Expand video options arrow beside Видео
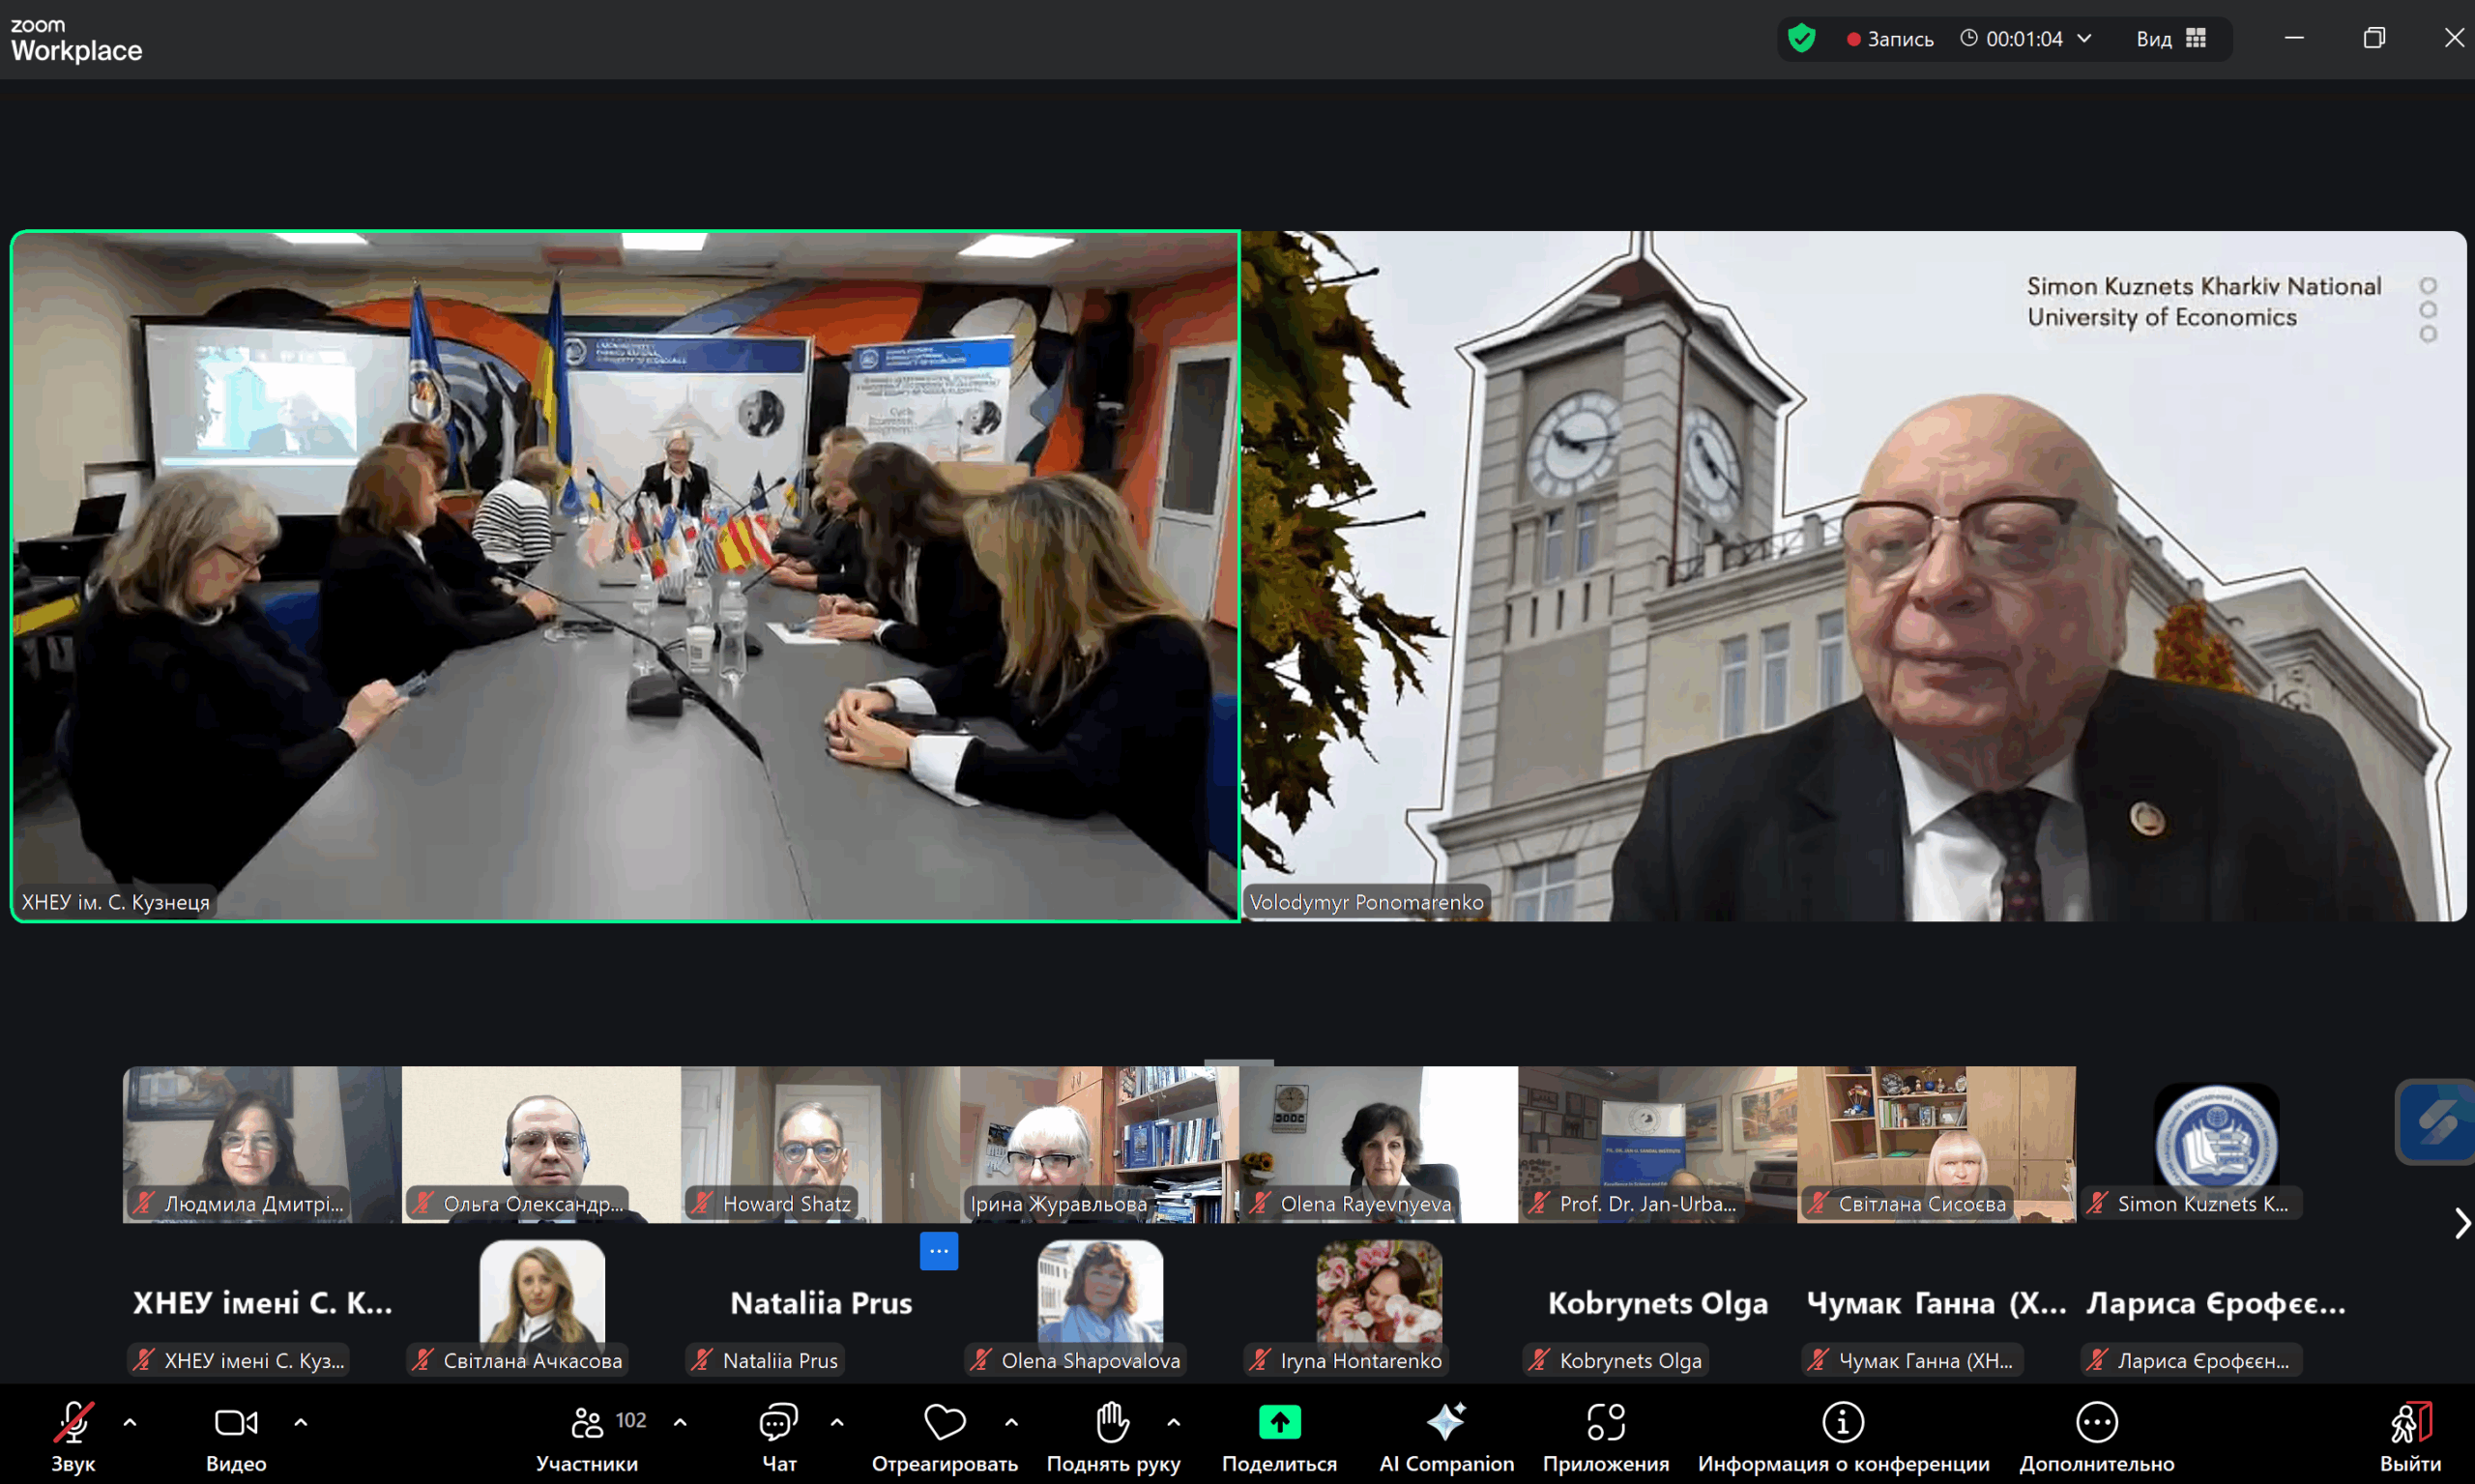The image size is (2475, 1484). pyautogui.click(x=301, y=1421)
